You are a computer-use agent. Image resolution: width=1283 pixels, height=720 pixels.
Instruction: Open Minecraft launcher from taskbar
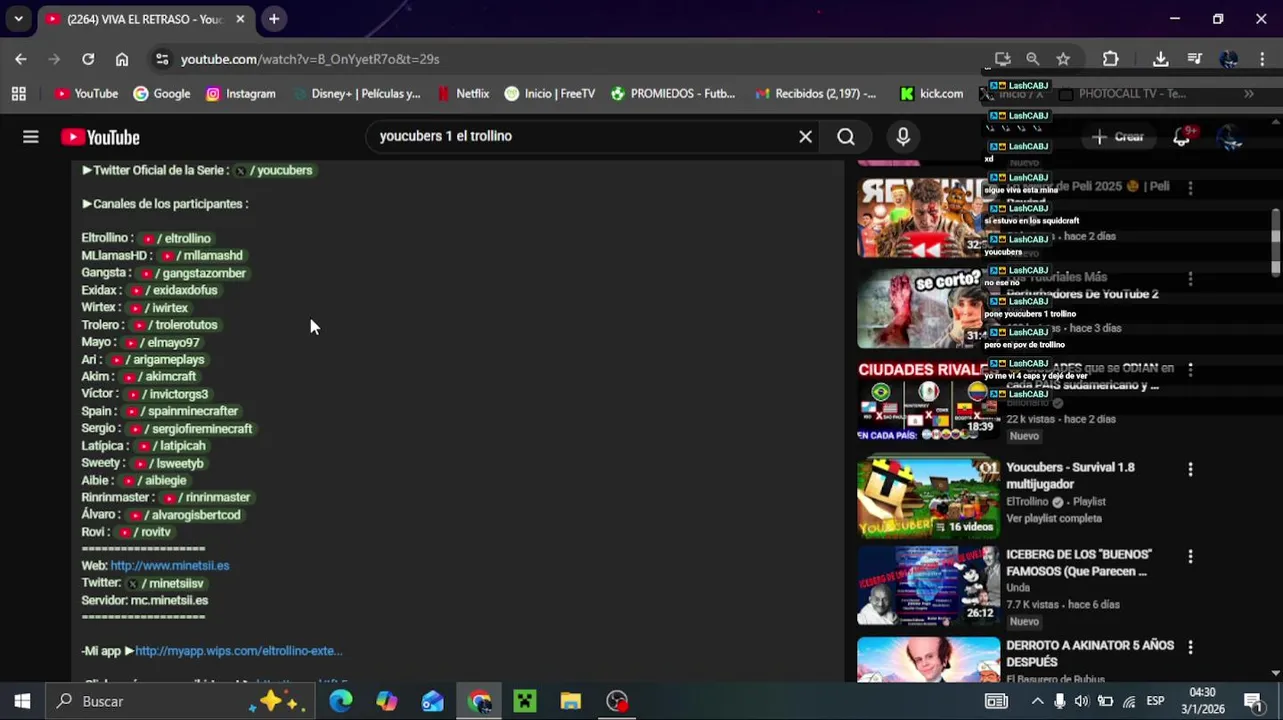coord(525,701)
